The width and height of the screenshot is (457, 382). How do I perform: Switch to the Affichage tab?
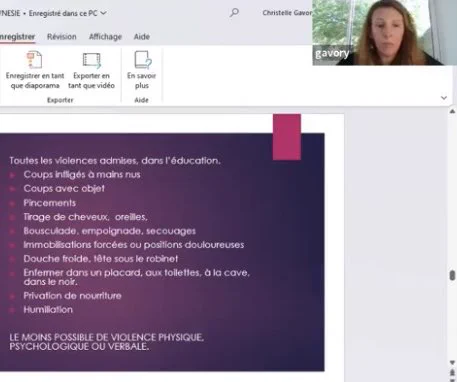click(x=105, y=37)
